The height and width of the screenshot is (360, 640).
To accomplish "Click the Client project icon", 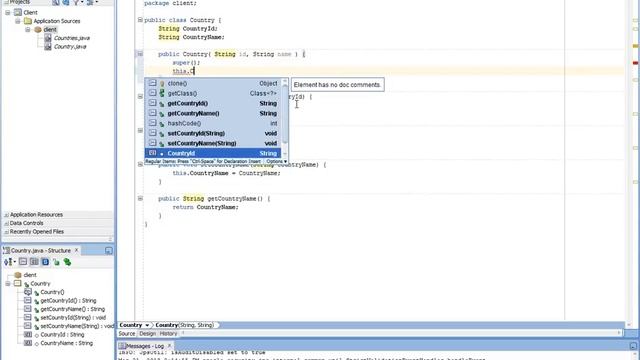I will [18, 13].
